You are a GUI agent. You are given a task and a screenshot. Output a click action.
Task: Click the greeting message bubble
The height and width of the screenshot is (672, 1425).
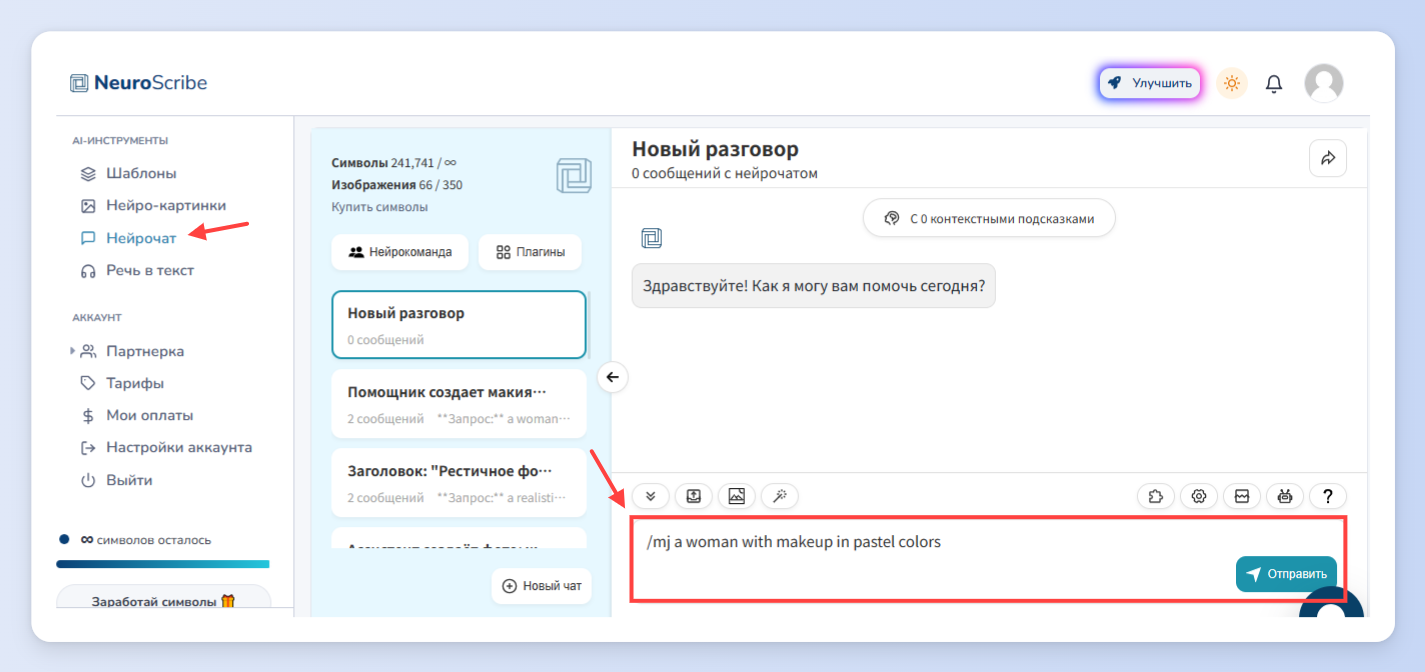(814, 285)
